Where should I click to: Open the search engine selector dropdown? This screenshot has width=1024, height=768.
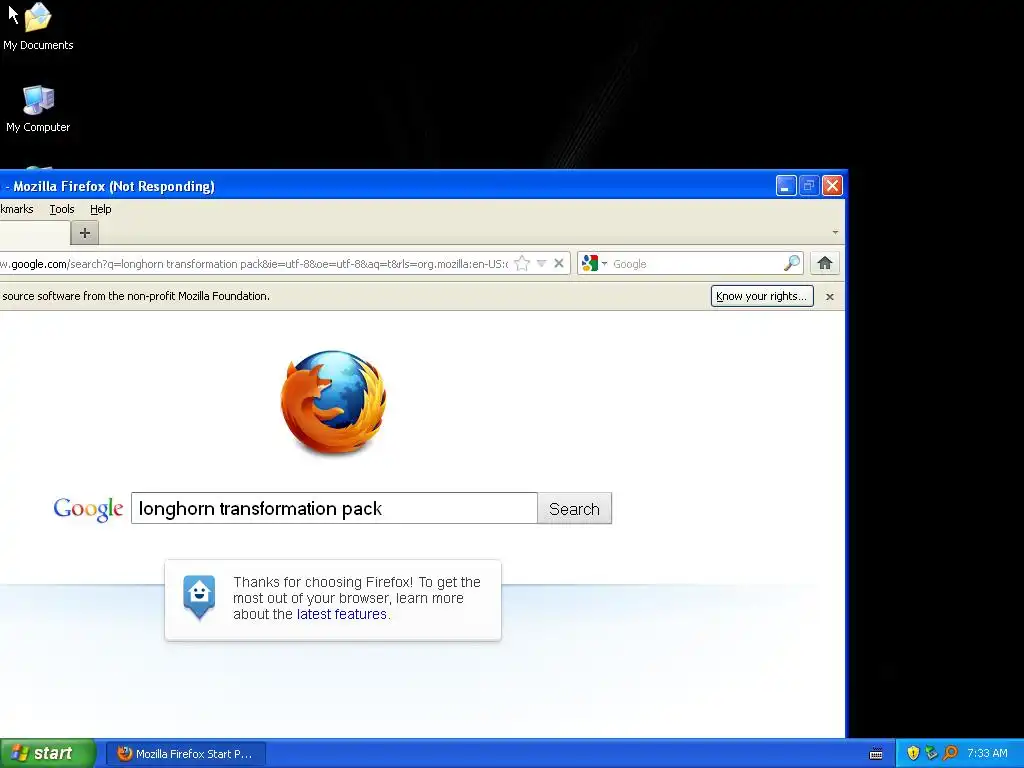594,263
